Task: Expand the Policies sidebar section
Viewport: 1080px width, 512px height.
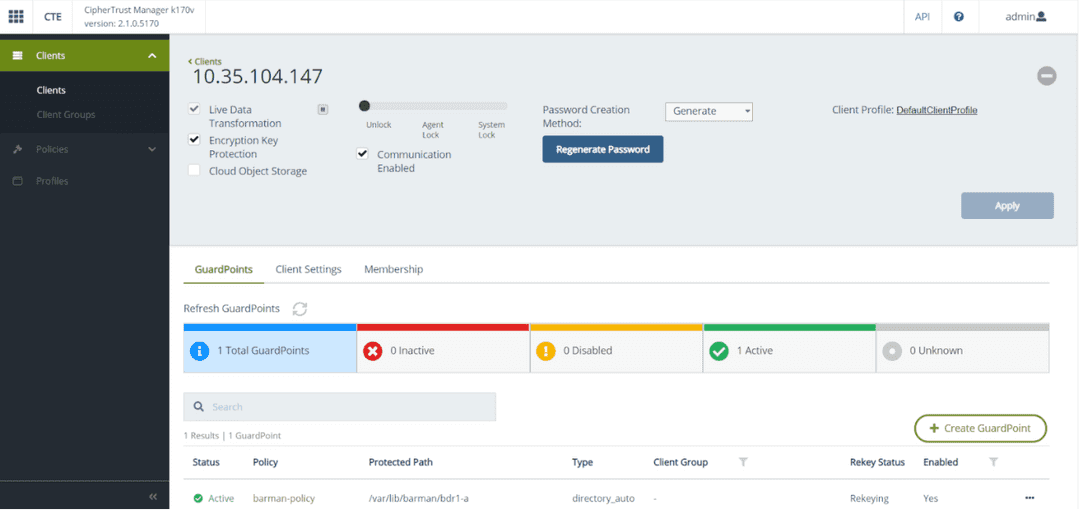Action: point(84,149)
